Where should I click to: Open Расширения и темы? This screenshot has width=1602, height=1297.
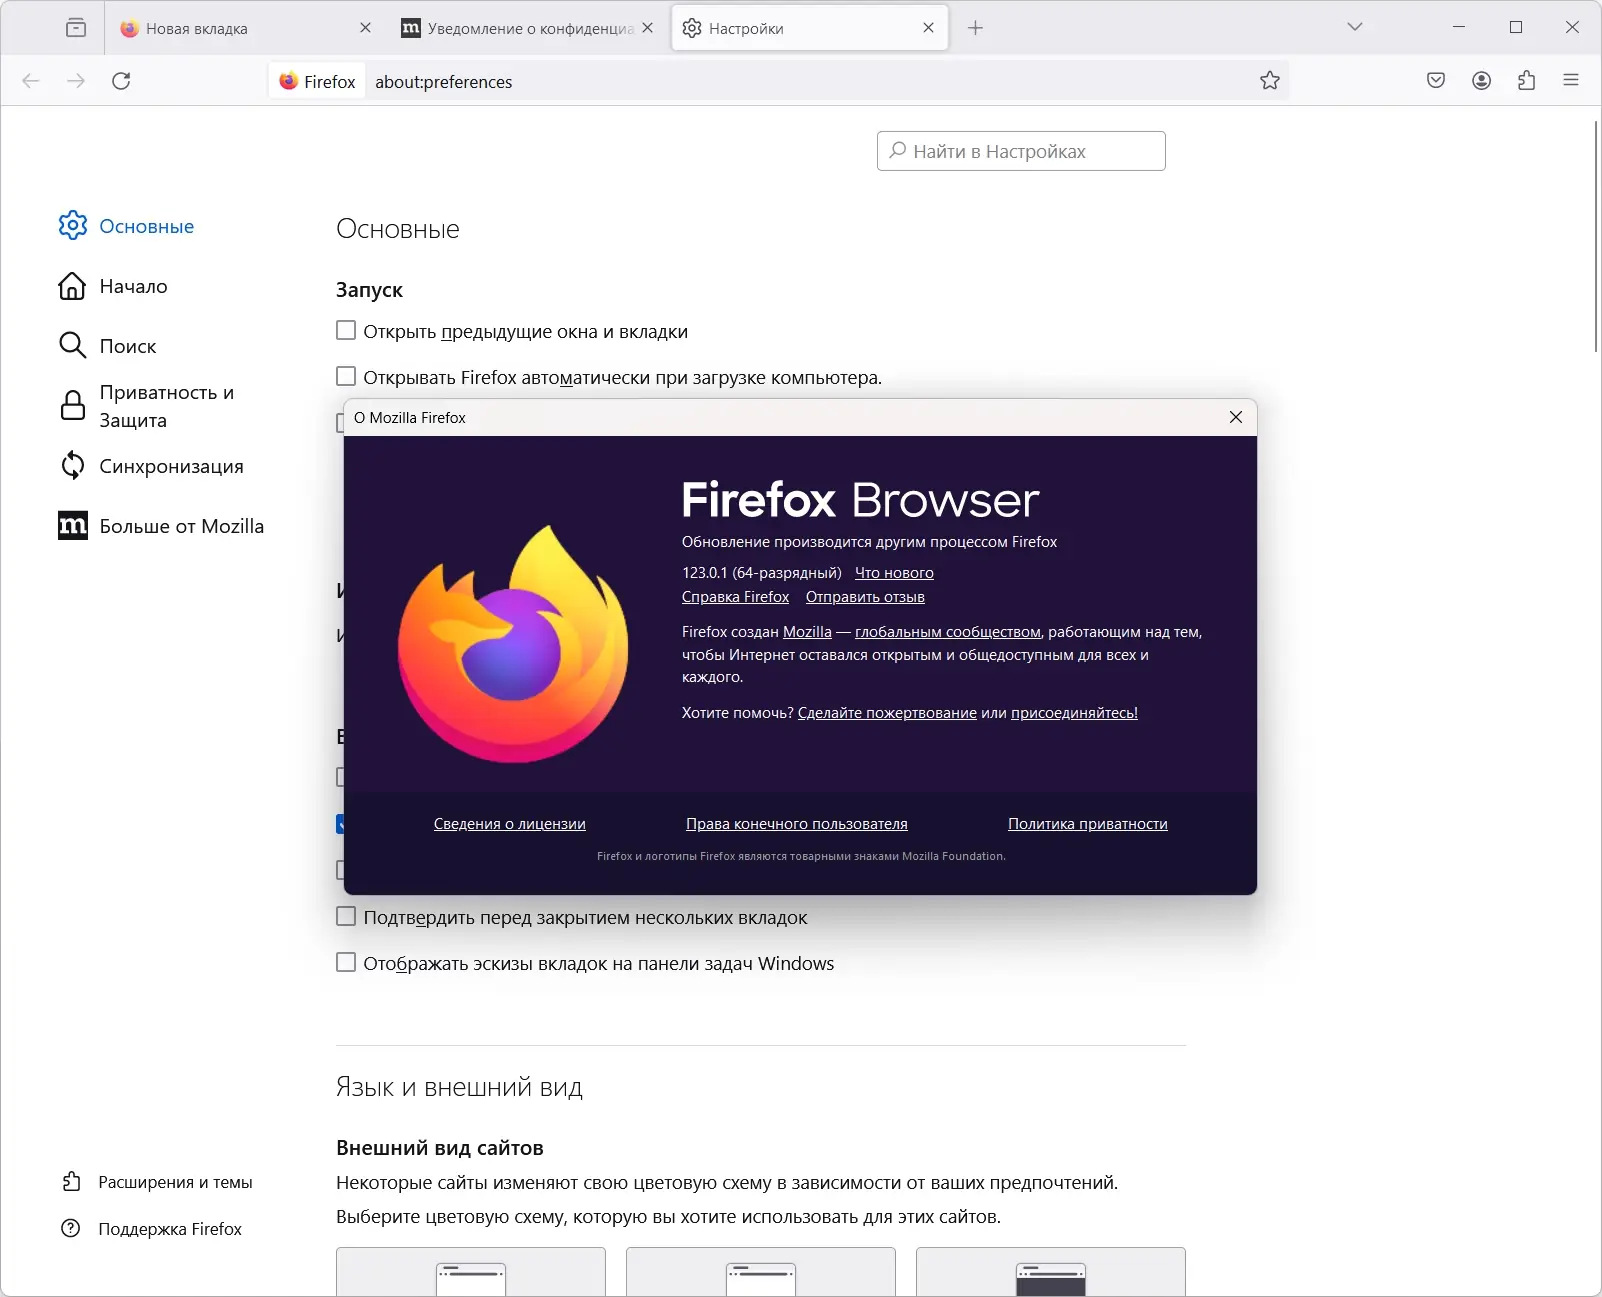coord(174,1181)
